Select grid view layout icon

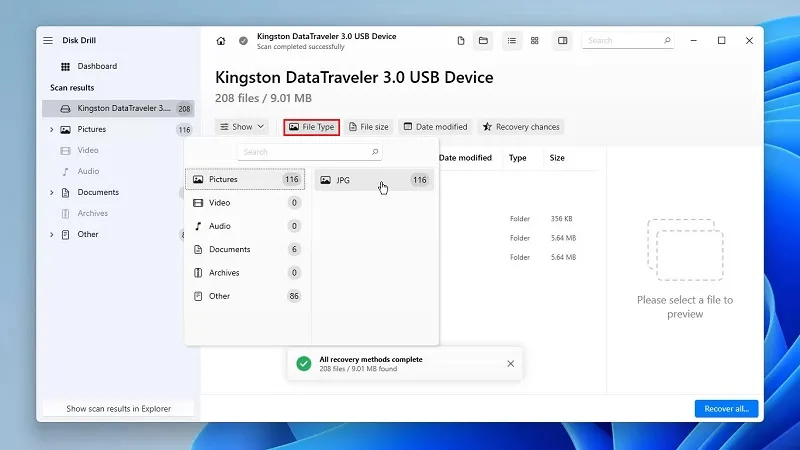coord(535,41)
